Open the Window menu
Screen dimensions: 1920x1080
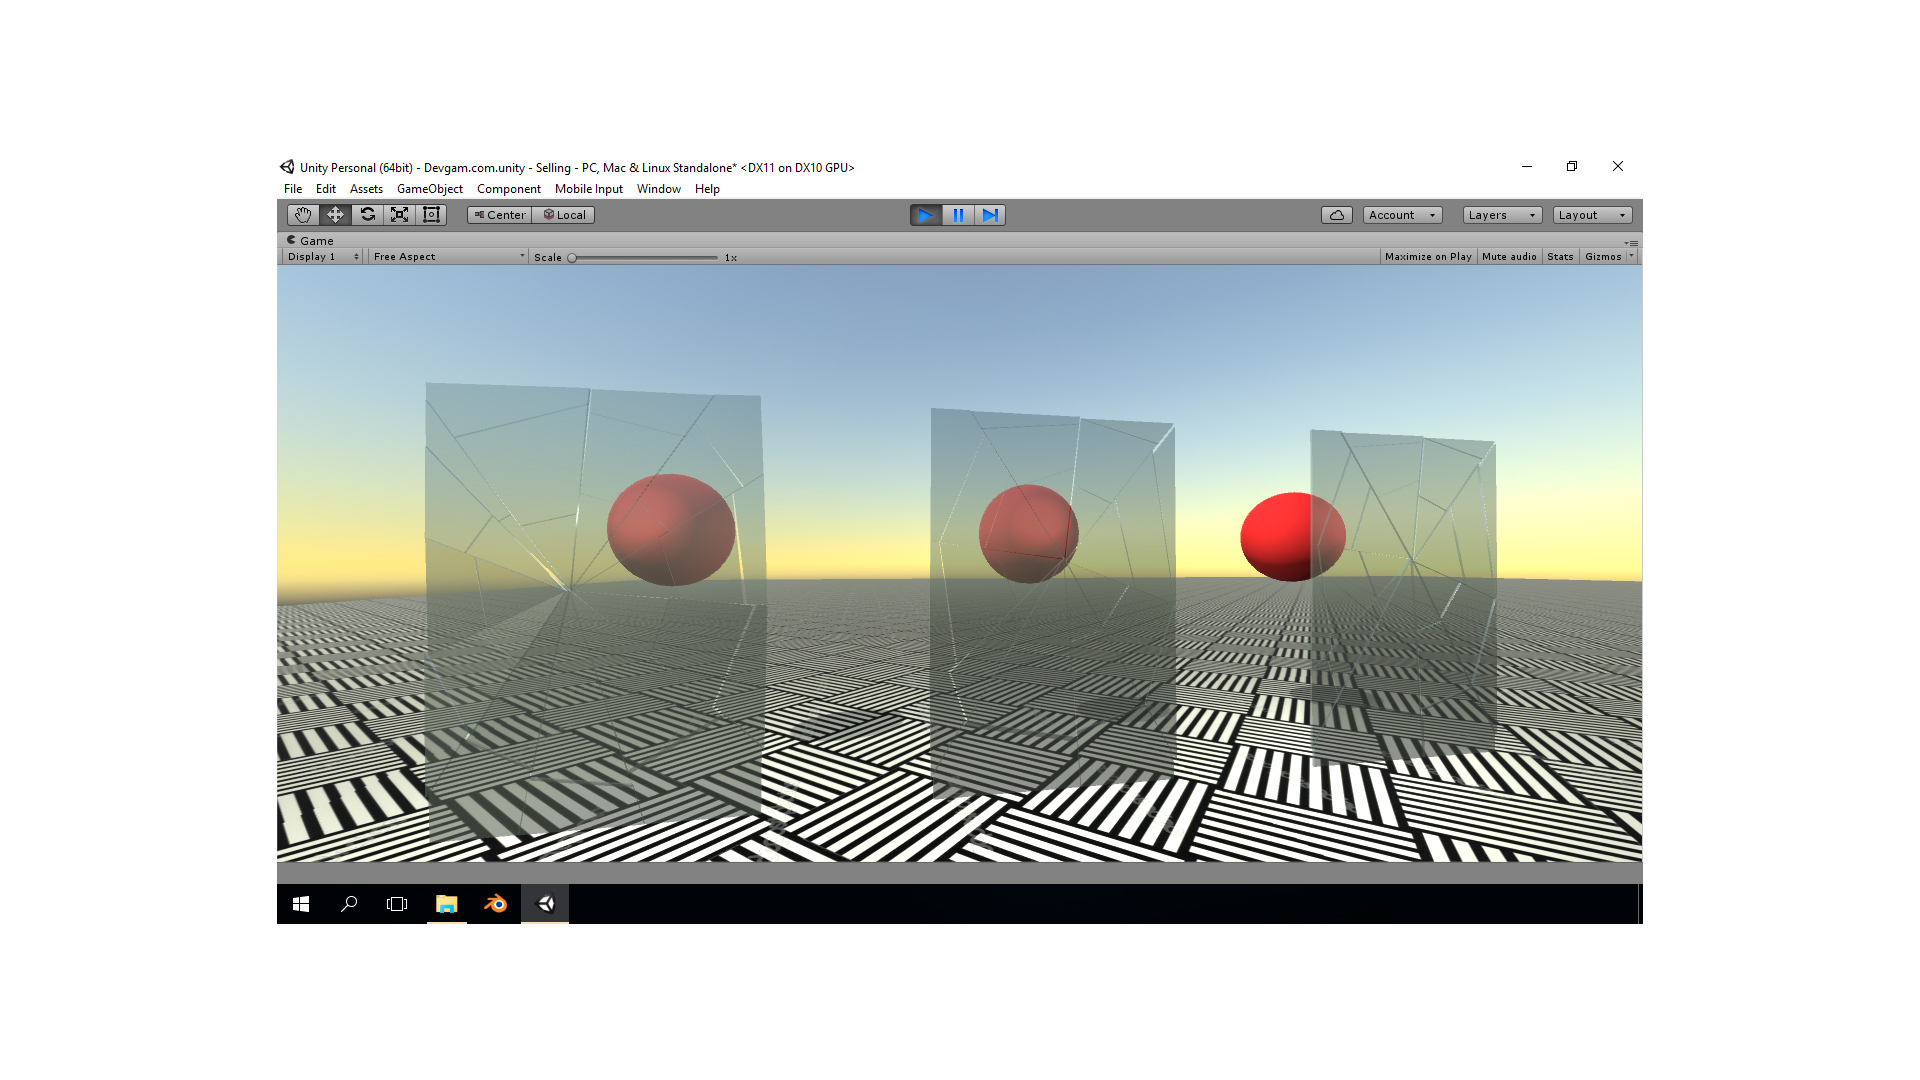click(x=659, y=189)
